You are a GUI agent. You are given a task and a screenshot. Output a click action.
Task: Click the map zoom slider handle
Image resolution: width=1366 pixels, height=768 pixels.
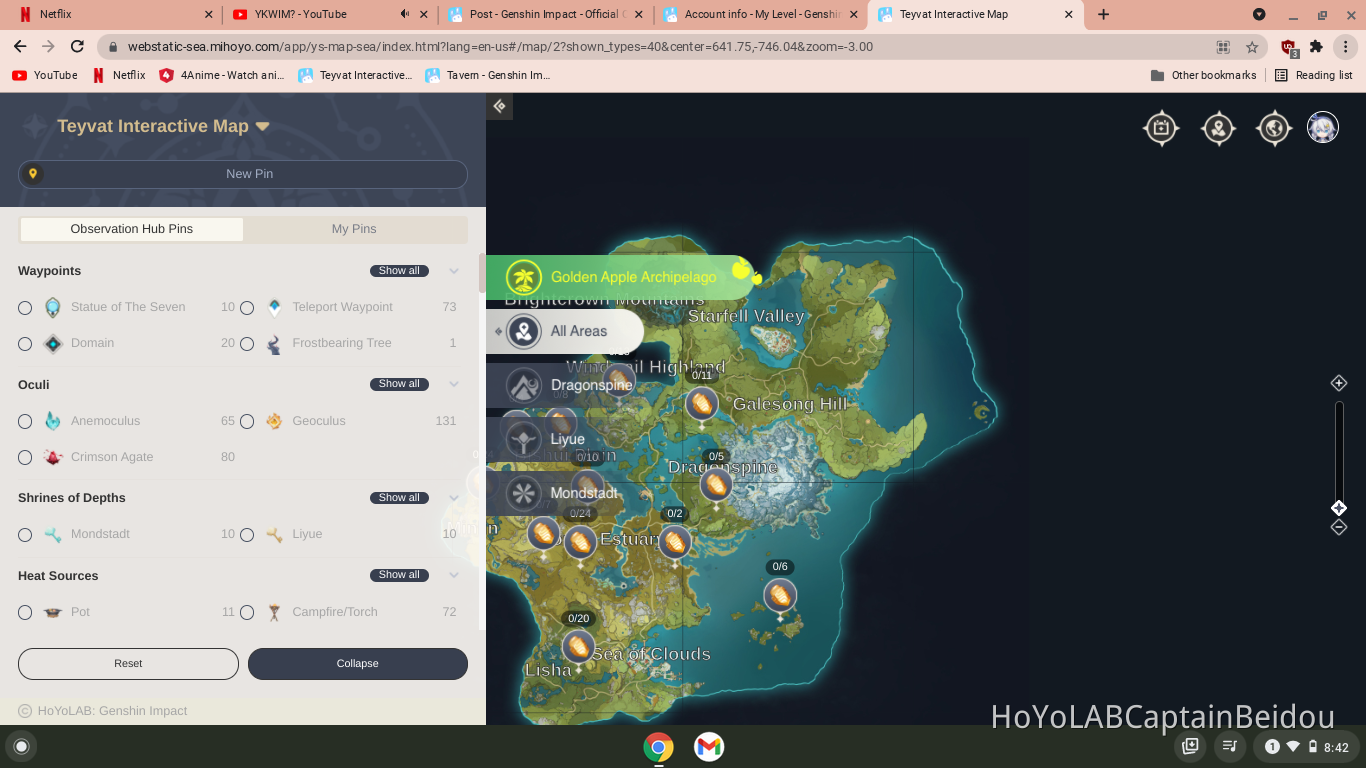tap(1339, 508)
